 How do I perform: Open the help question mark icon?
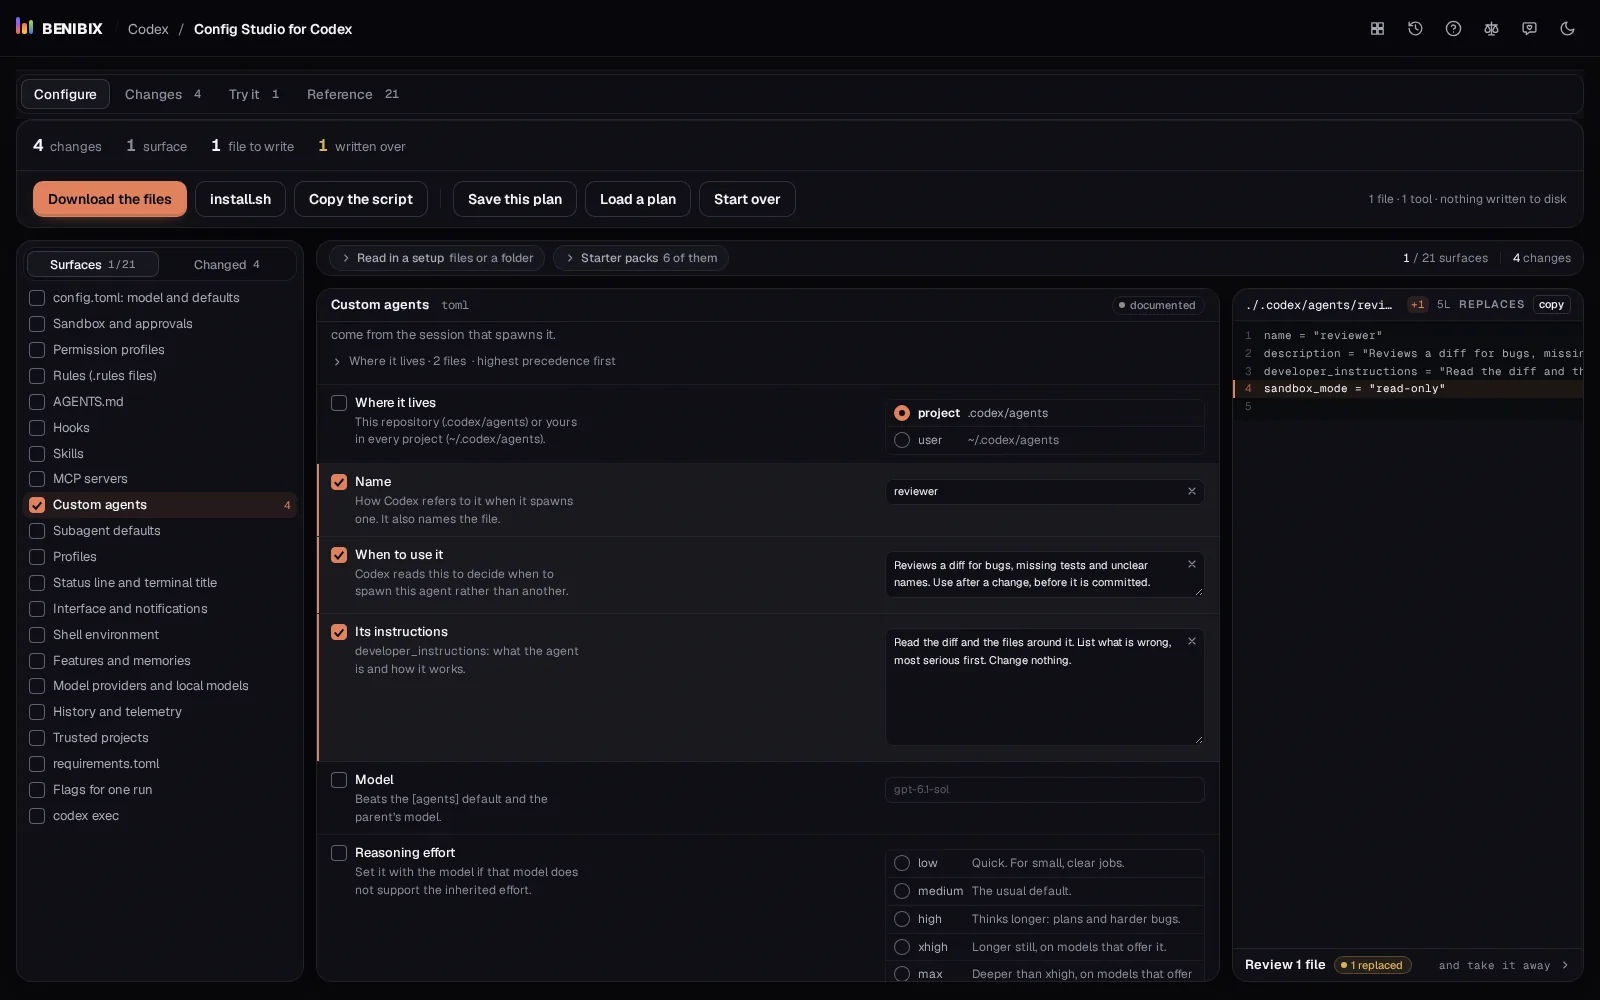(x=1453, y=29)
